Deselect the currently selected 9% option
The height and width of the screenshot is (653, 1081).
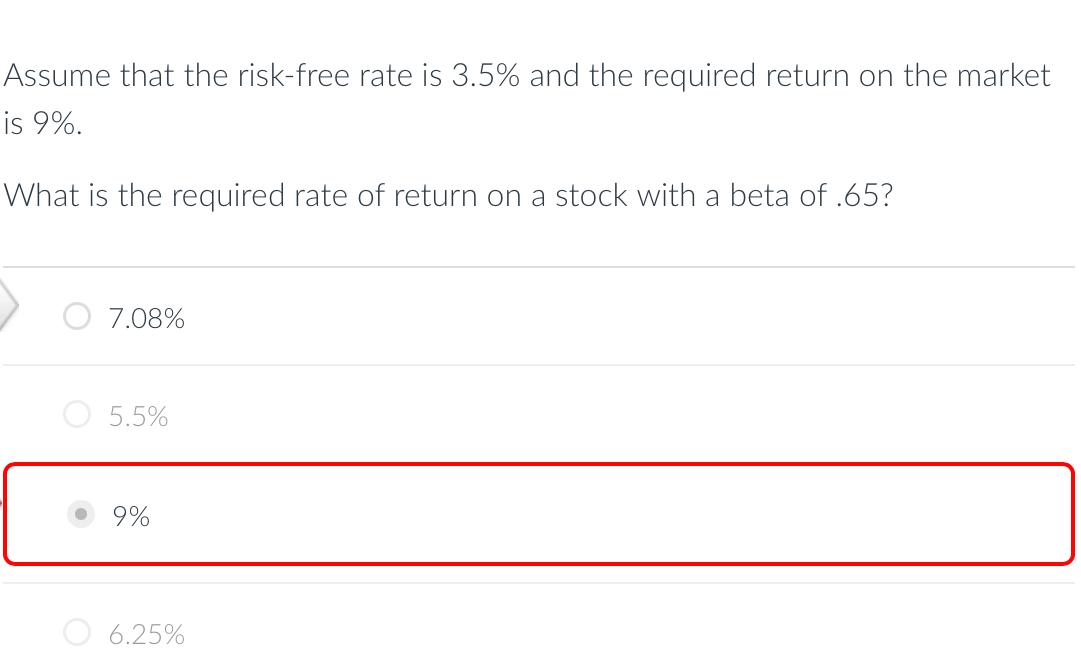(80, 515)
